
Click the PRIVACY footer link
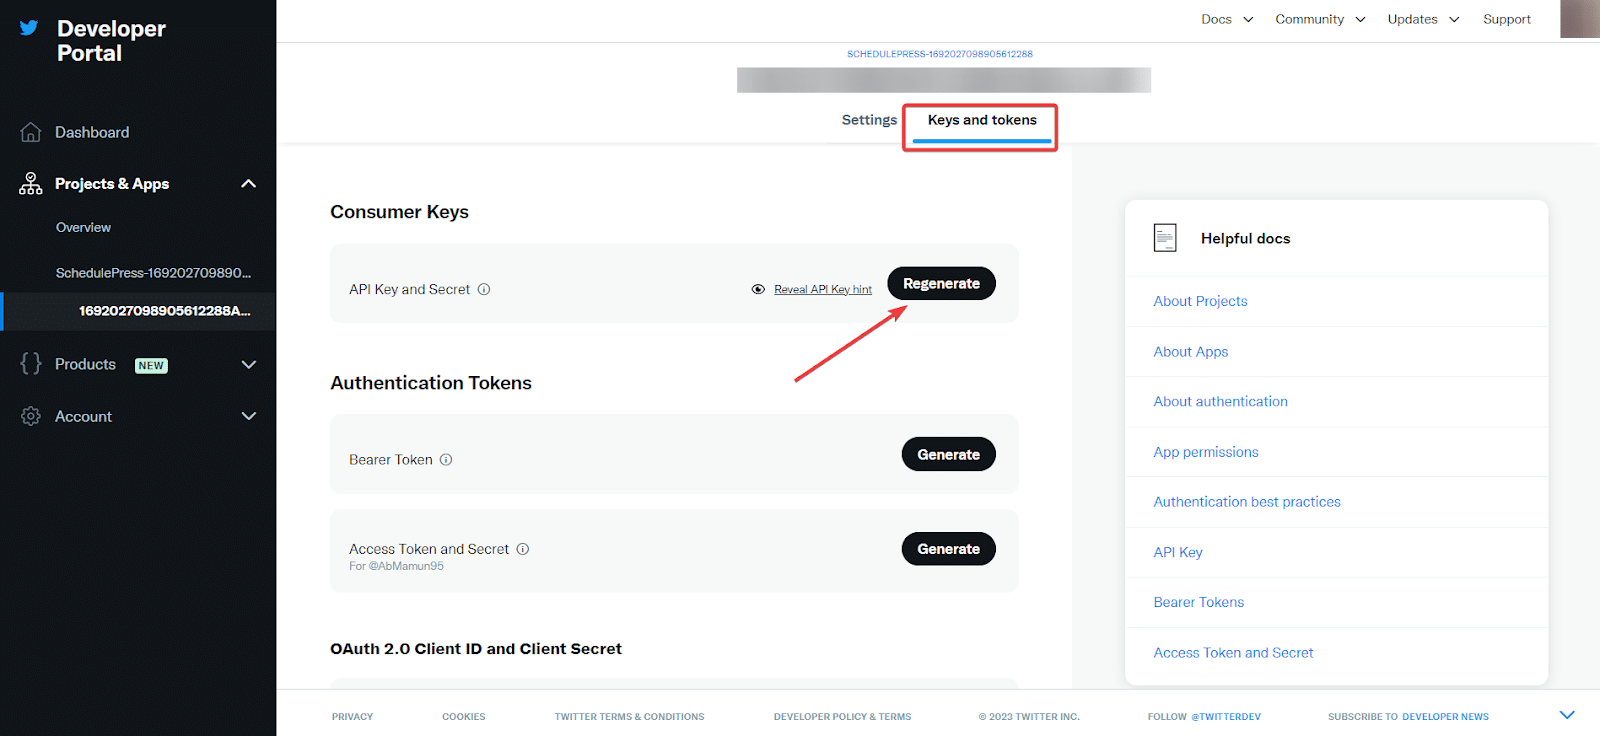[x=352, y=717]
